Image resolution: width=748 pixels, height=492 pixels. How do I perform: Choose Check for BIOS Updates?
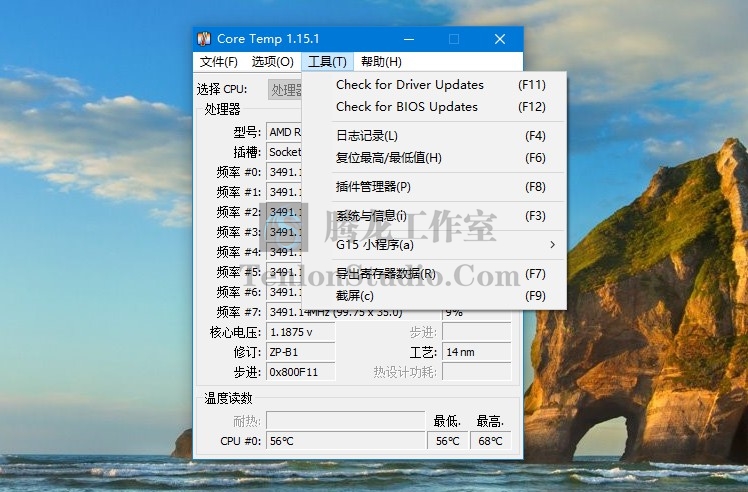(434, 107)
